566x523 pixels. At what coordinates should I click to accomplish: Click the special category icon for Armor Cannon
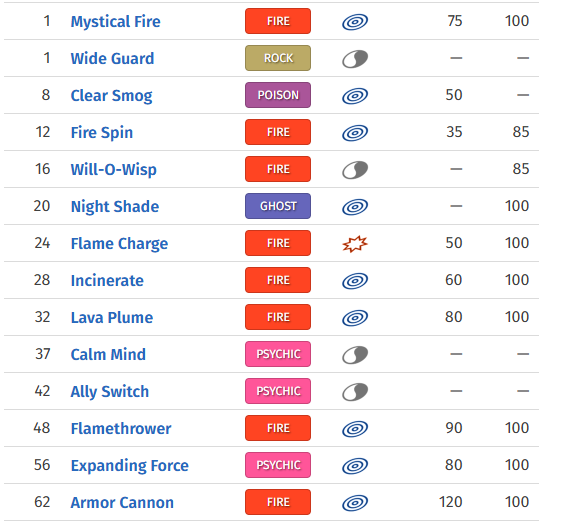click(x=355, y=503)
